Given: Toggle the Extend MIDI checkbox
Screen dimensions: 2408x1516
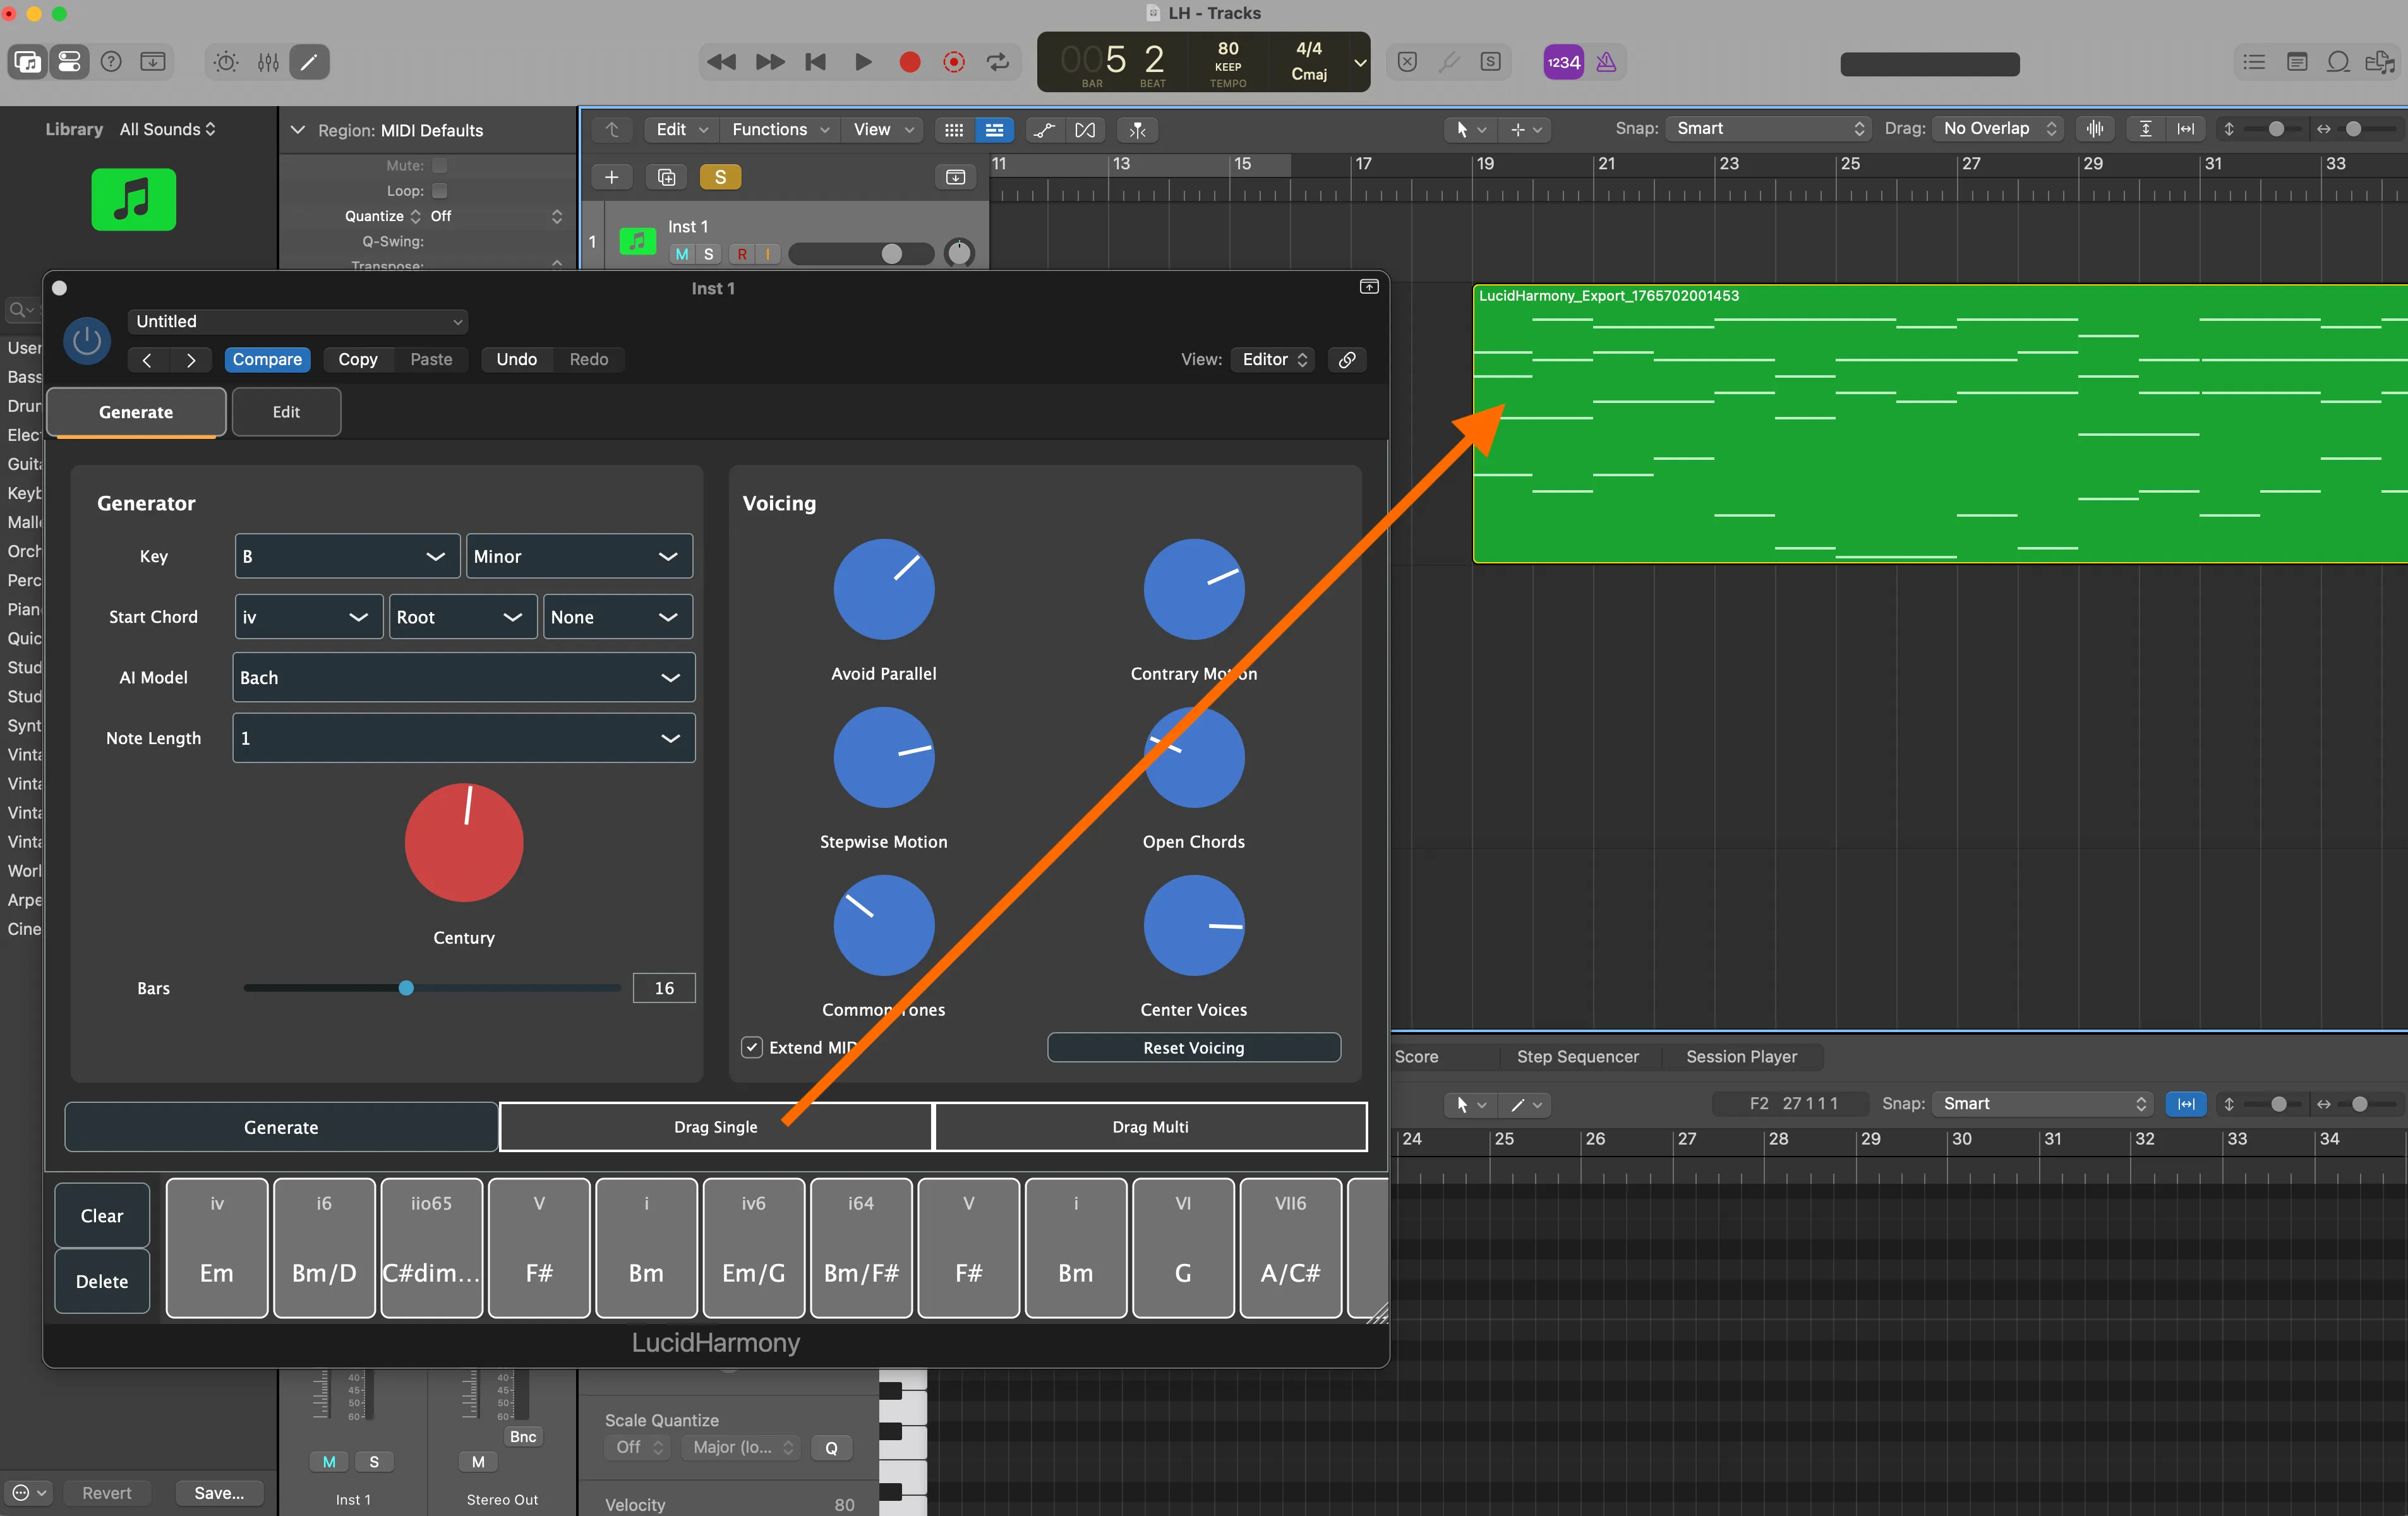Looking at the screenshot, I should click(x=752, y=1047).
